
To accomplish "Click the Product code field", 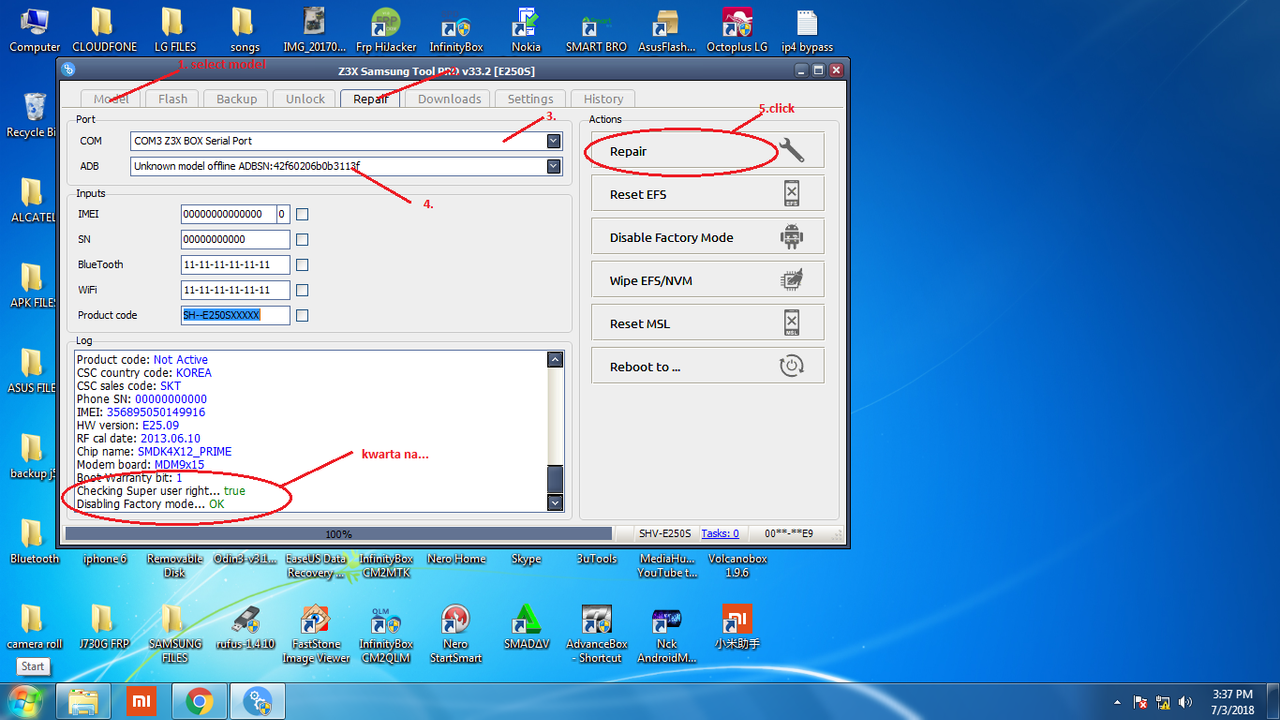I will pos(235,315).
